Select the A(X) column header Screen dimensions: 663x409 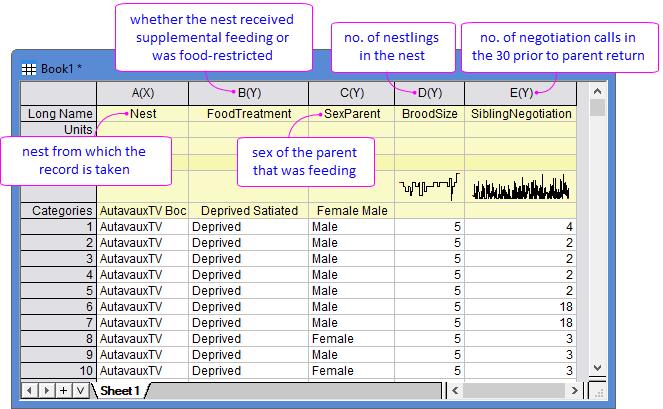[142, 93]
